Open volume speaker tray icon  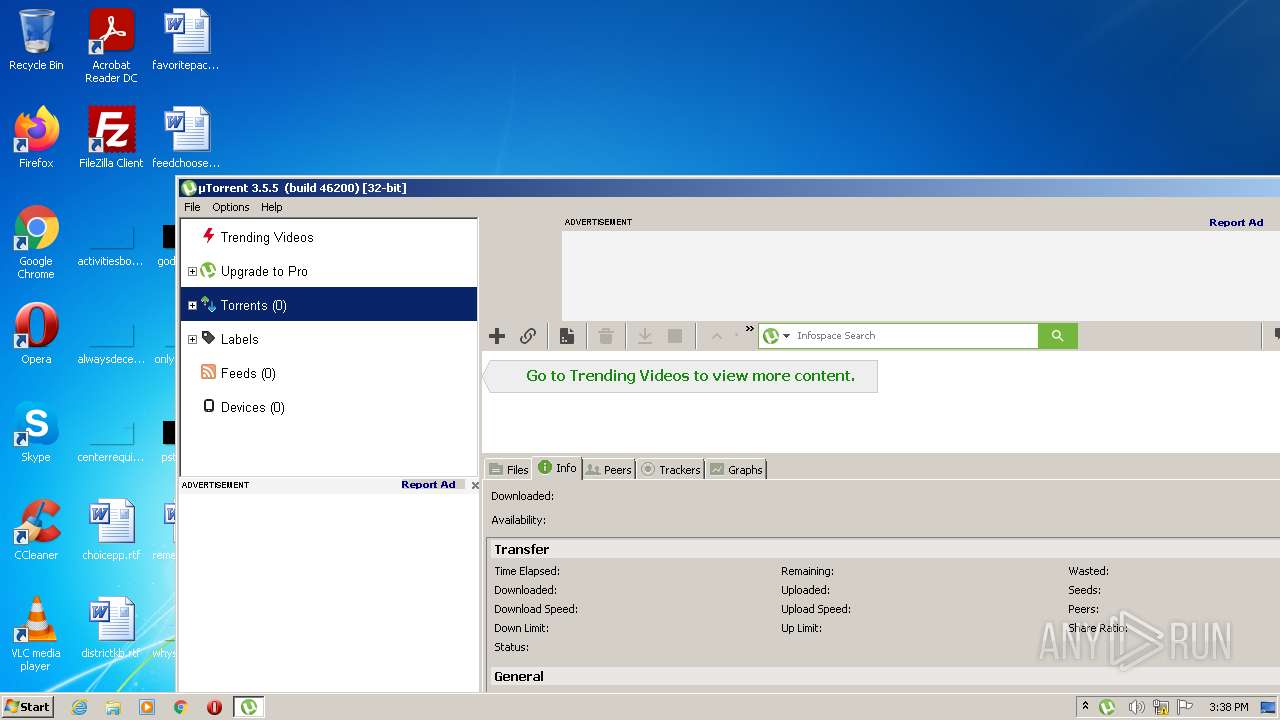(x=1136, y=707)
